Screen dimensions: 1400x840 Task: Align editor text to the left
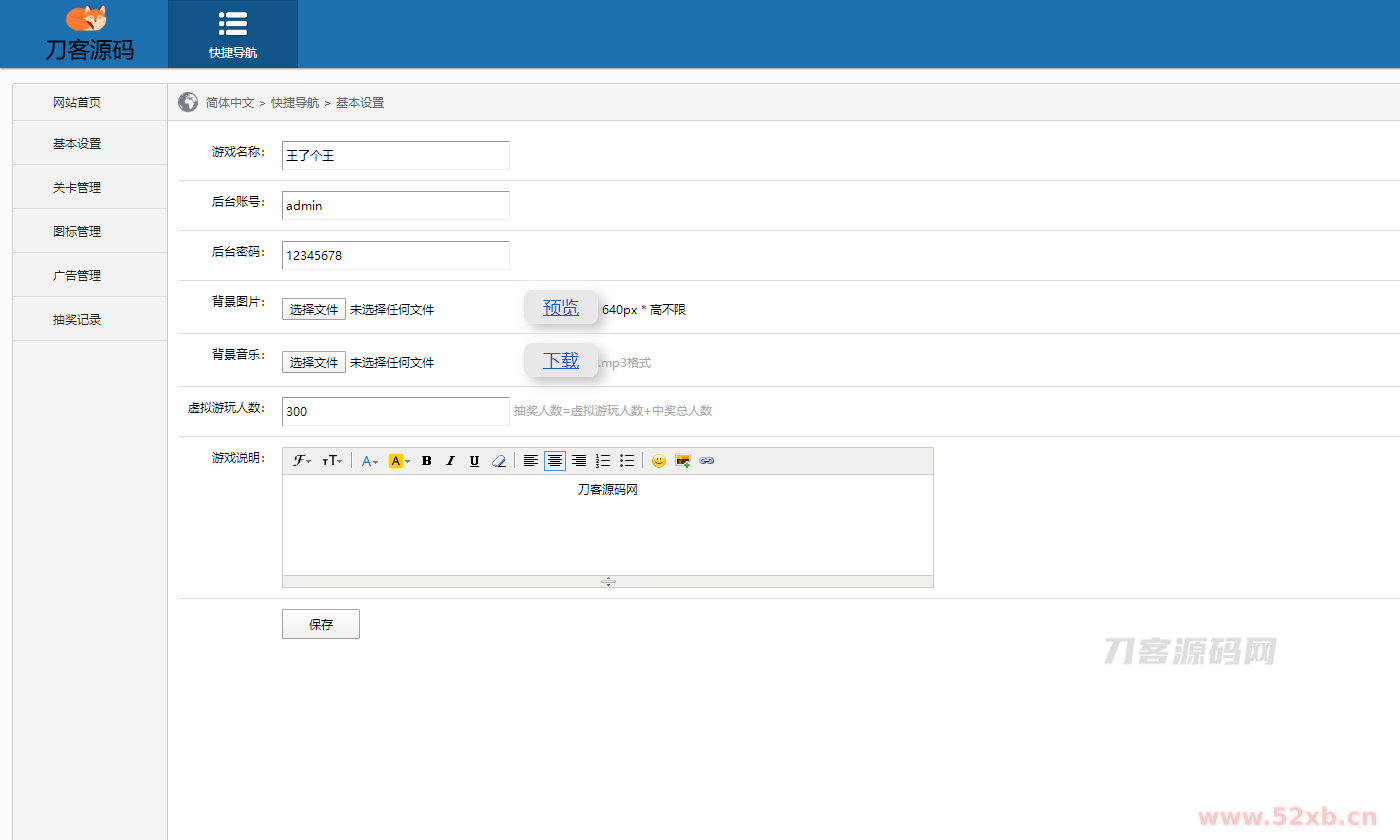click(531, 461)
